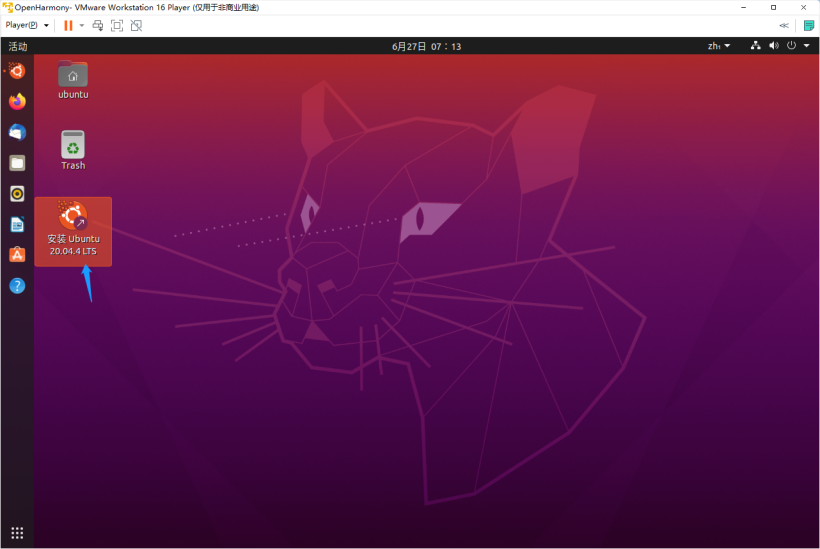The width and height of the screenshot is (820, 549).
Task: Select the ubuntu home folder icon
Action: tap(73, 75)
